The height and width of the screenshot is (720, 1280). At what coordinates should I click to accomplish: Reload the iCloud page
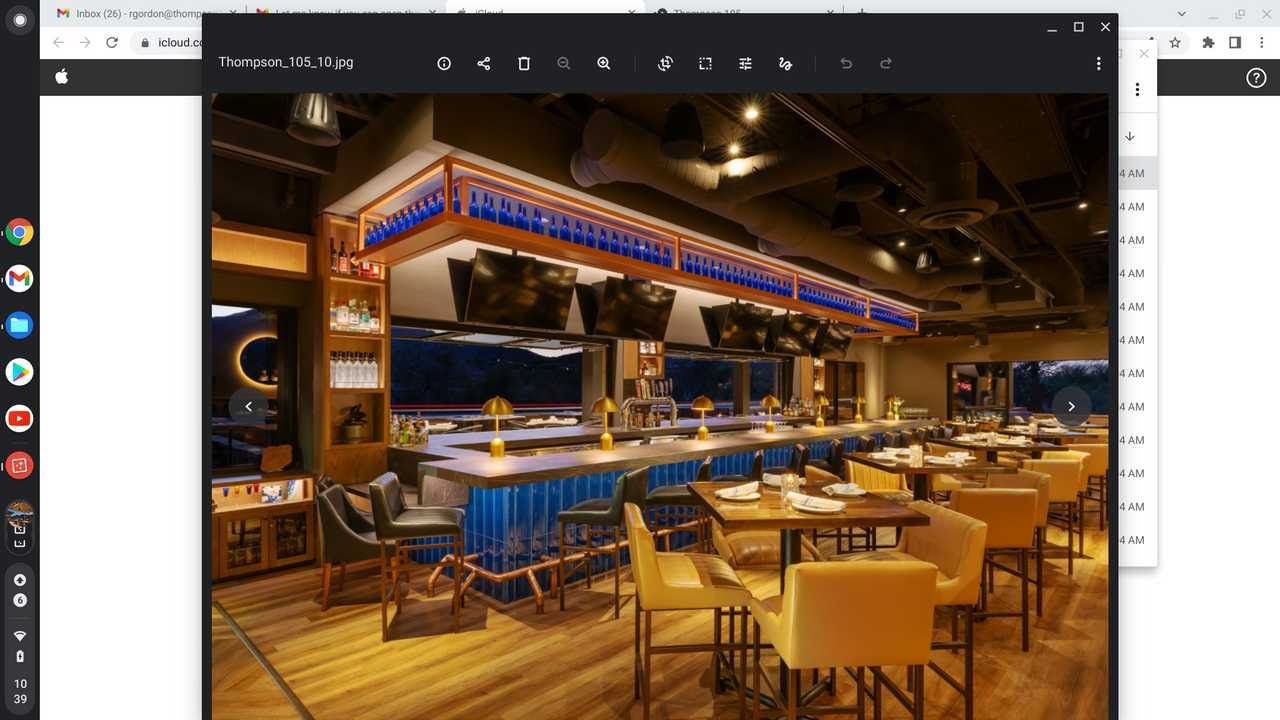coord(112,43)
